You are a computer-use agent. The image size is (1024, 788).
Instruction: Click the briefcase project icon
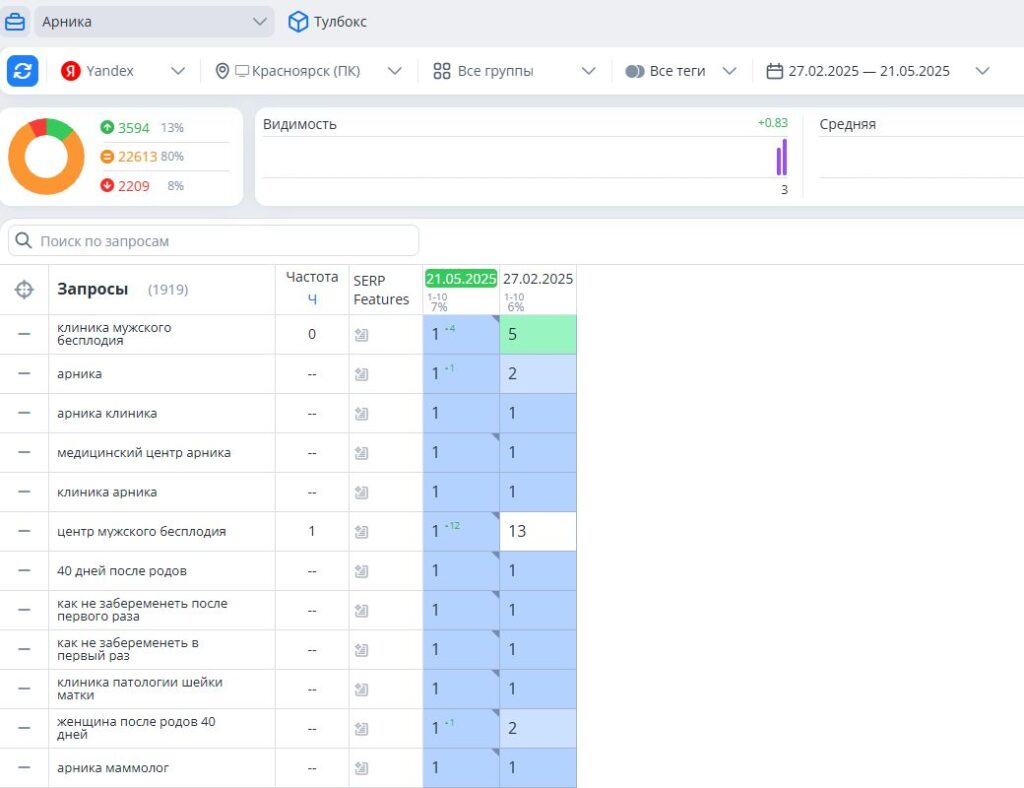tap(14, 22)
